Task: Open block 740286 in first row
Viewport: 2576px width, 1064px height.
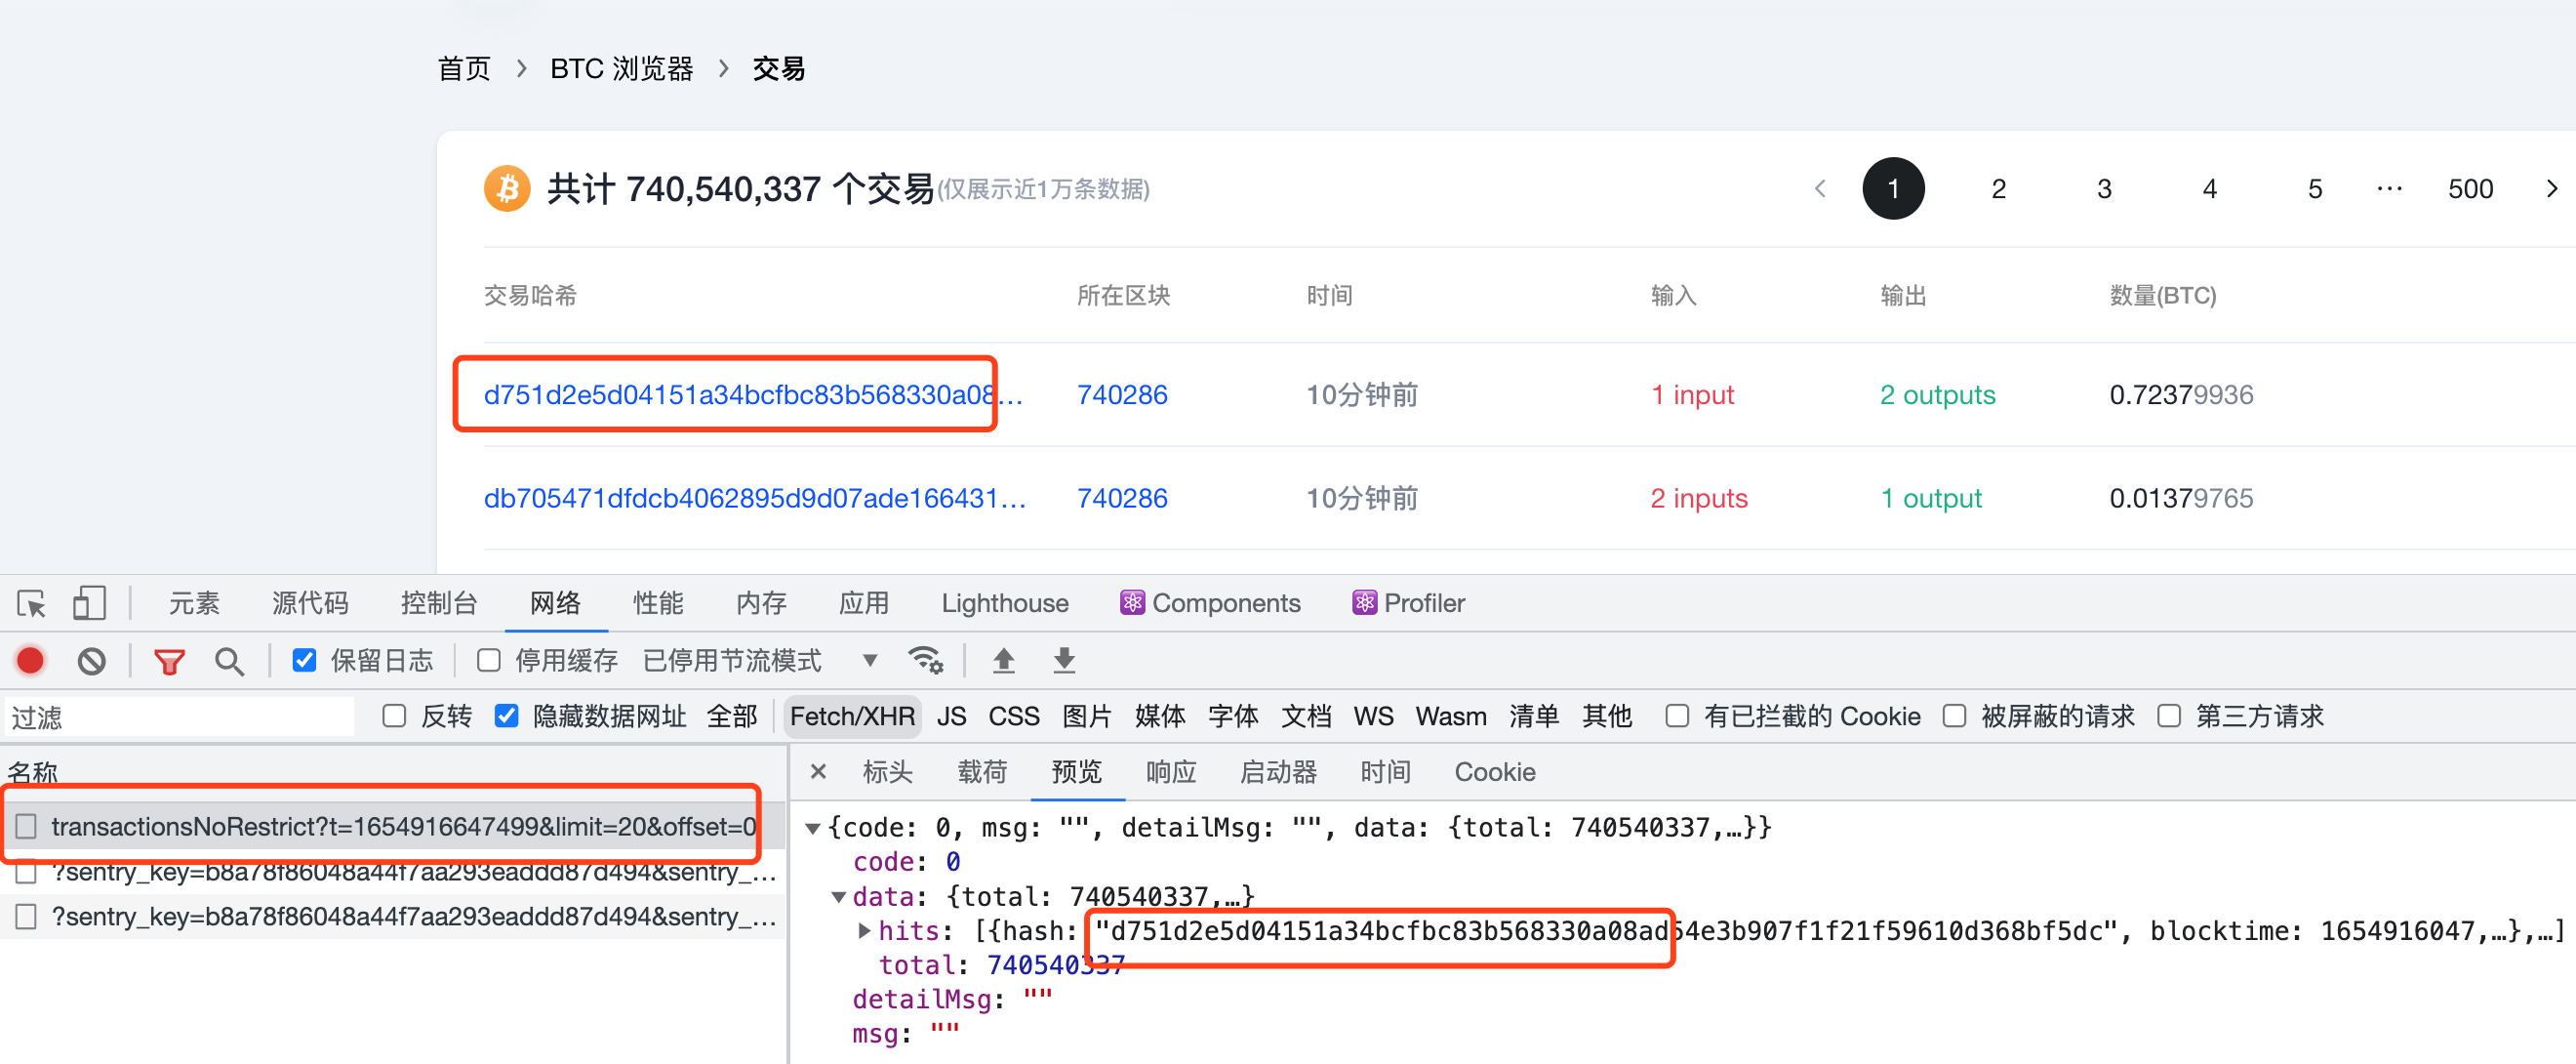Action: click(1122, 395)
